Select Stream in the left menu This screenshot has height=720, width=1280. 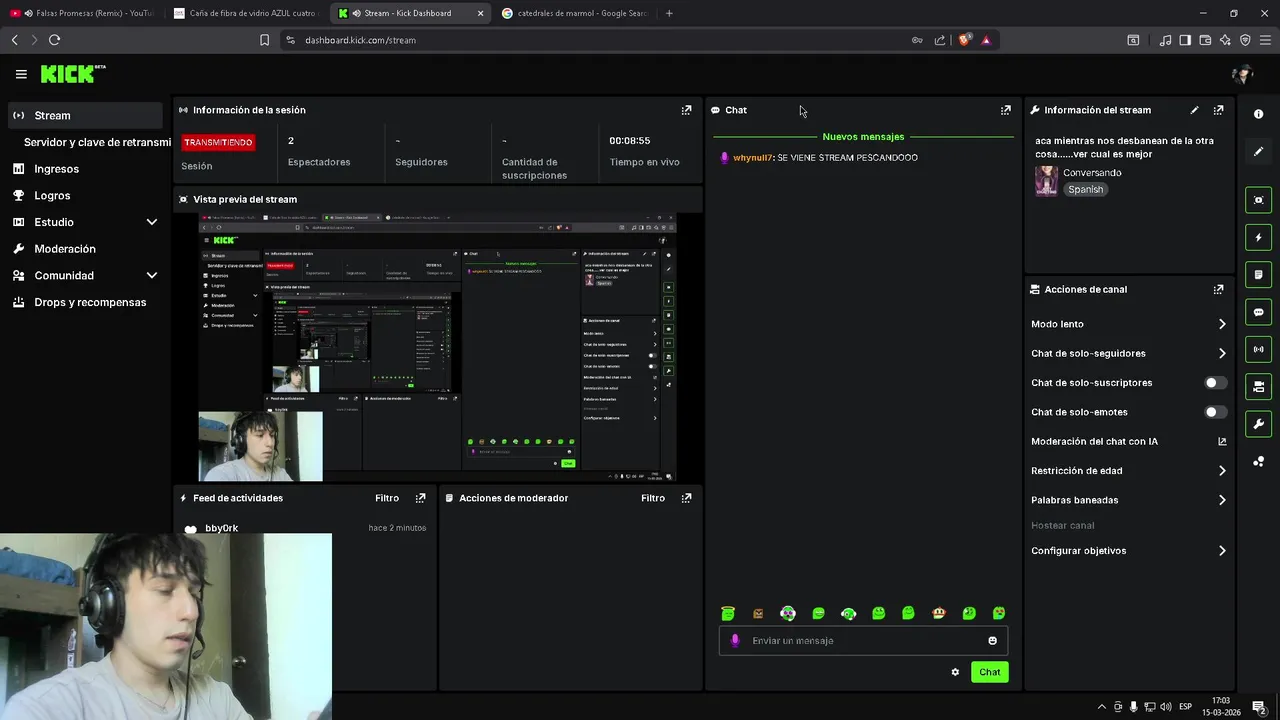pyautogui.click(x=84, y=115)
